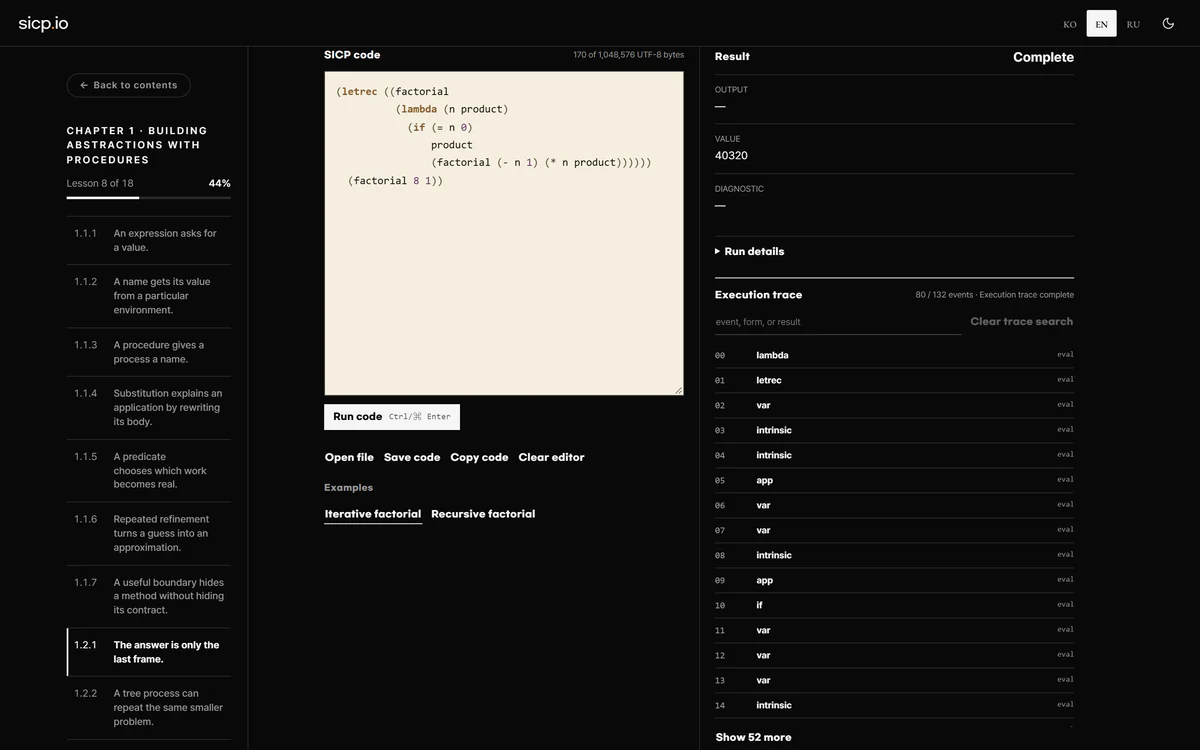Click inside the SICP code editor
The image size is (1200, 750).
coord(504,233)
